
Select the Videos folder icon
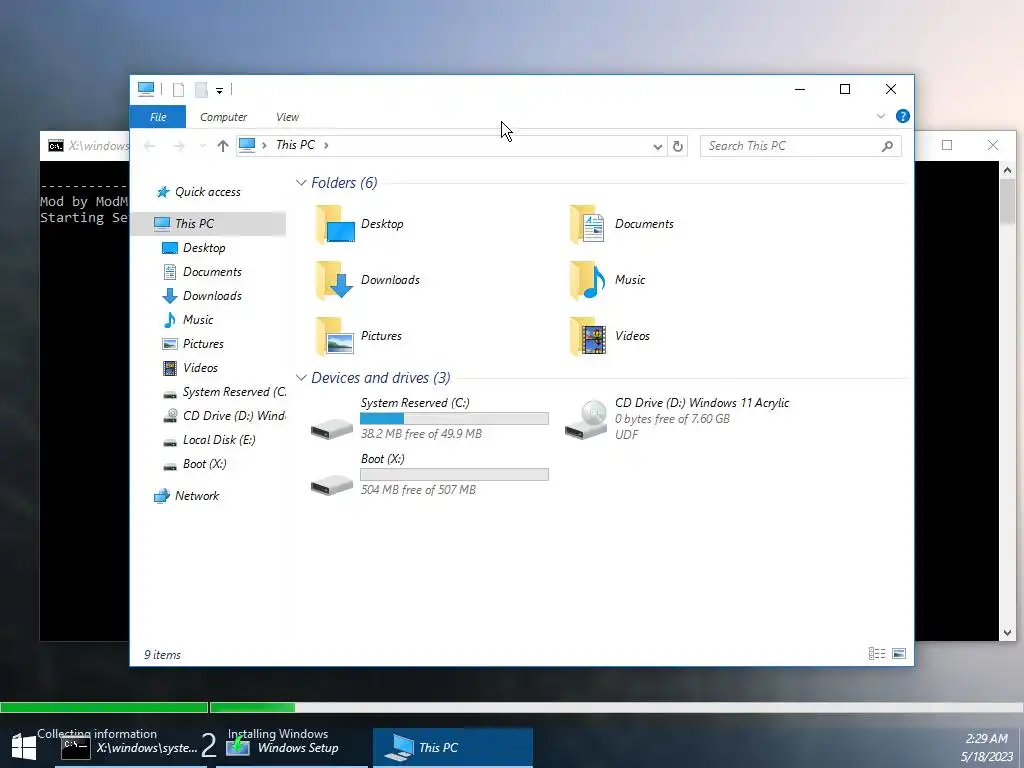(586, 336)
